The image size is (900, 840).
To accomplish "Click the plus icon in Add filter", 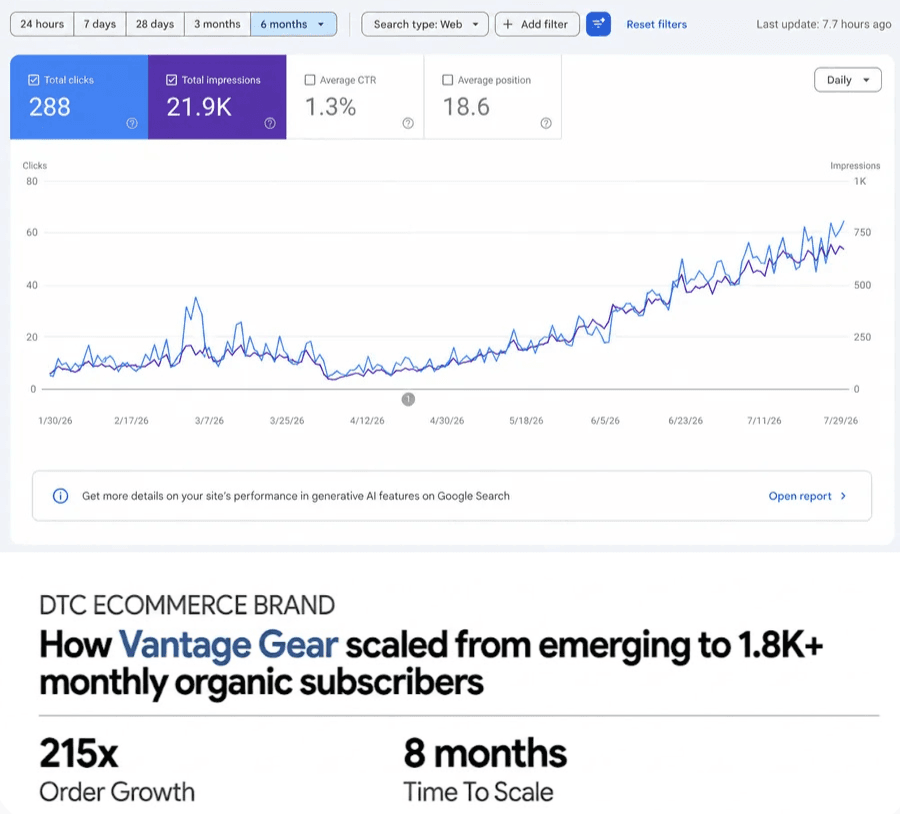I will point(508,24).
